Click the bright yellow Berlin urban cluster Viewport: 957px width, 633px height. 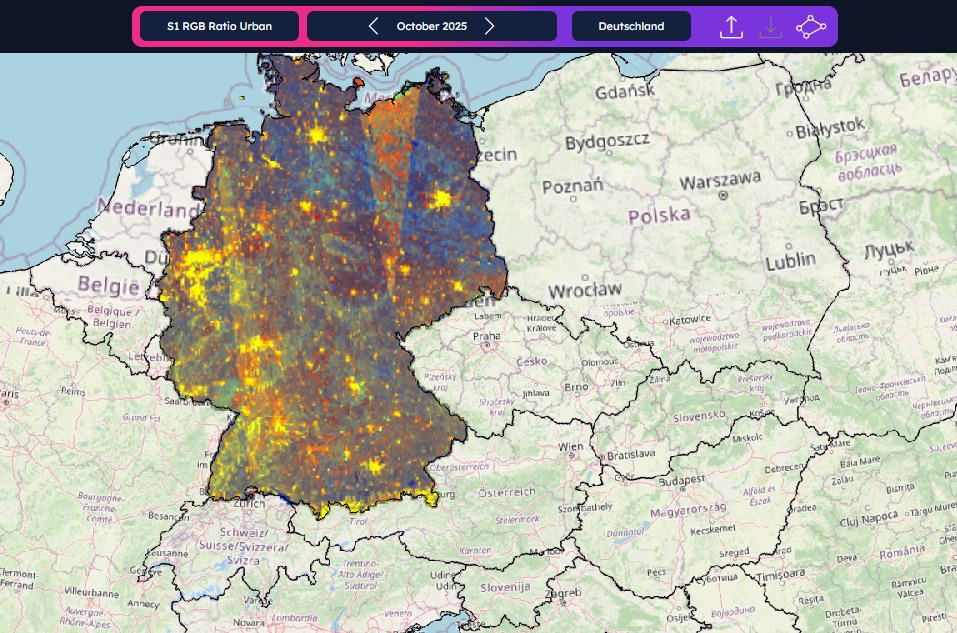point(440,199)
